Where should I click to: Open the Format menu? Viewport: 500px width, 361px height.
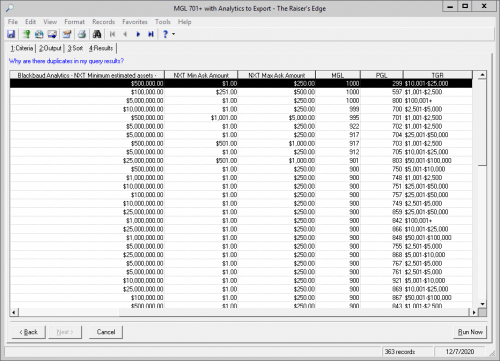tap(74, 22)
